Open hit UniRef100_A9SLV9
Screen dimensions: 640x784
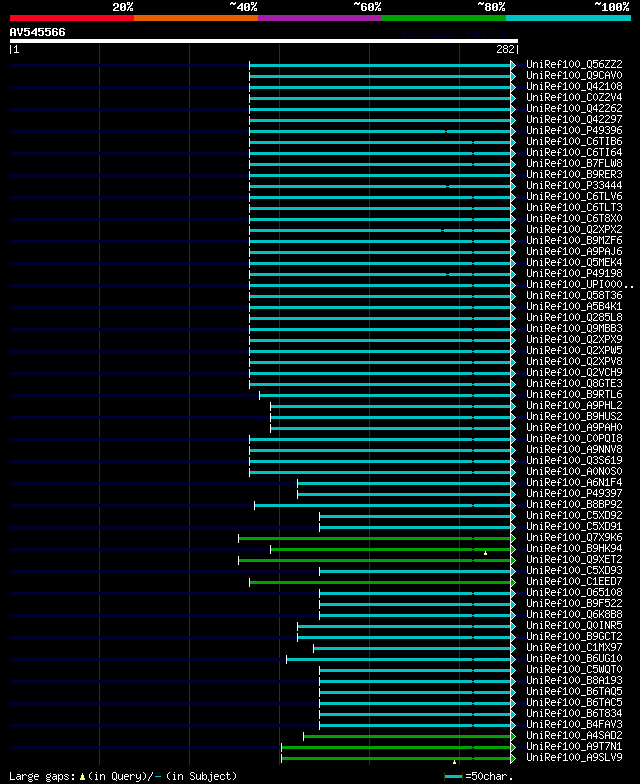(574, 758)
